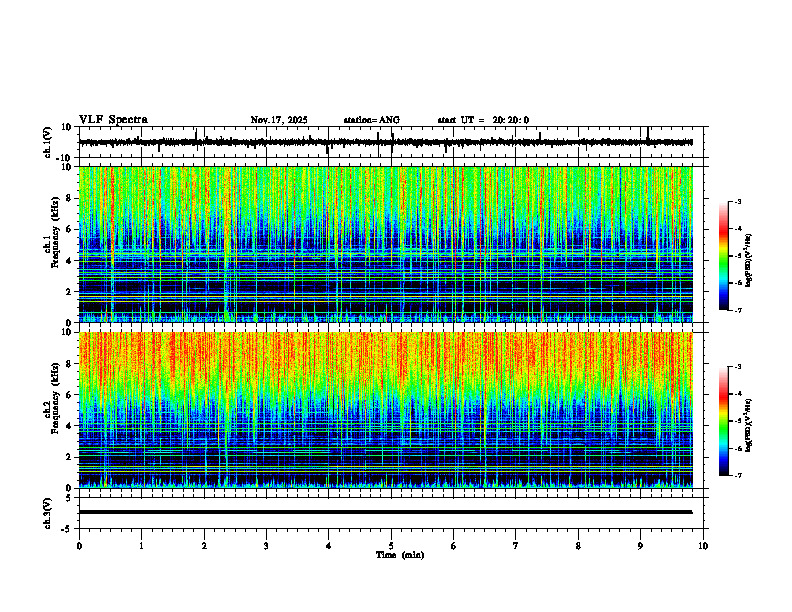This screenshot has width=792, height=612.
Task: Click the "-3" label on the ch.1 color scale
Action: [x=738, y=201]
